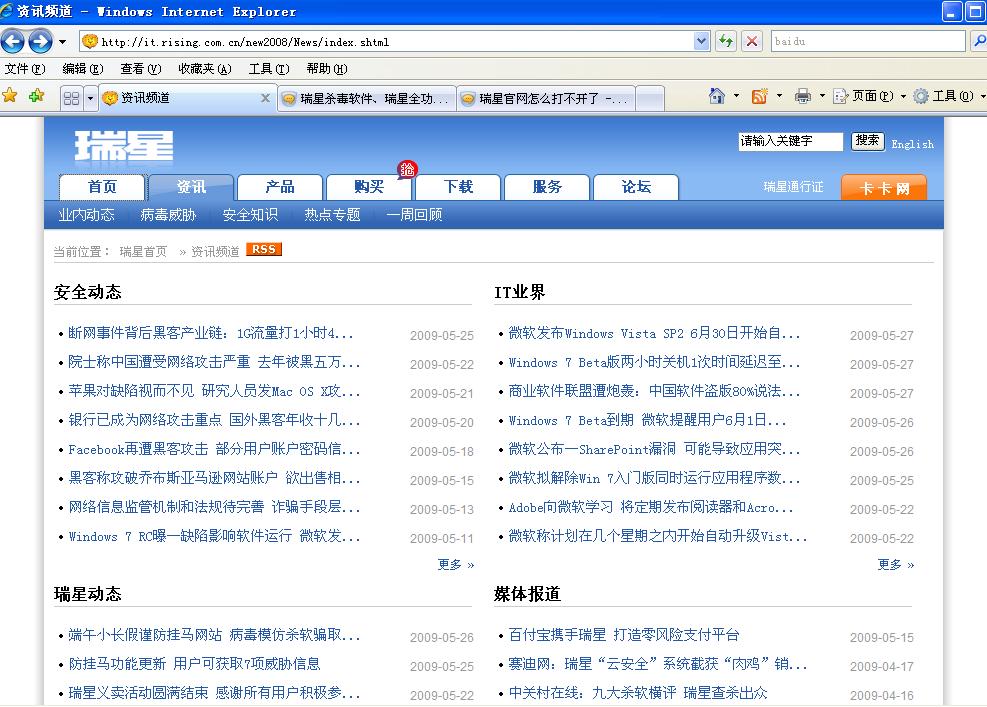
Task: Click the Add to Favorites icon
Action: tap(37, 96)
